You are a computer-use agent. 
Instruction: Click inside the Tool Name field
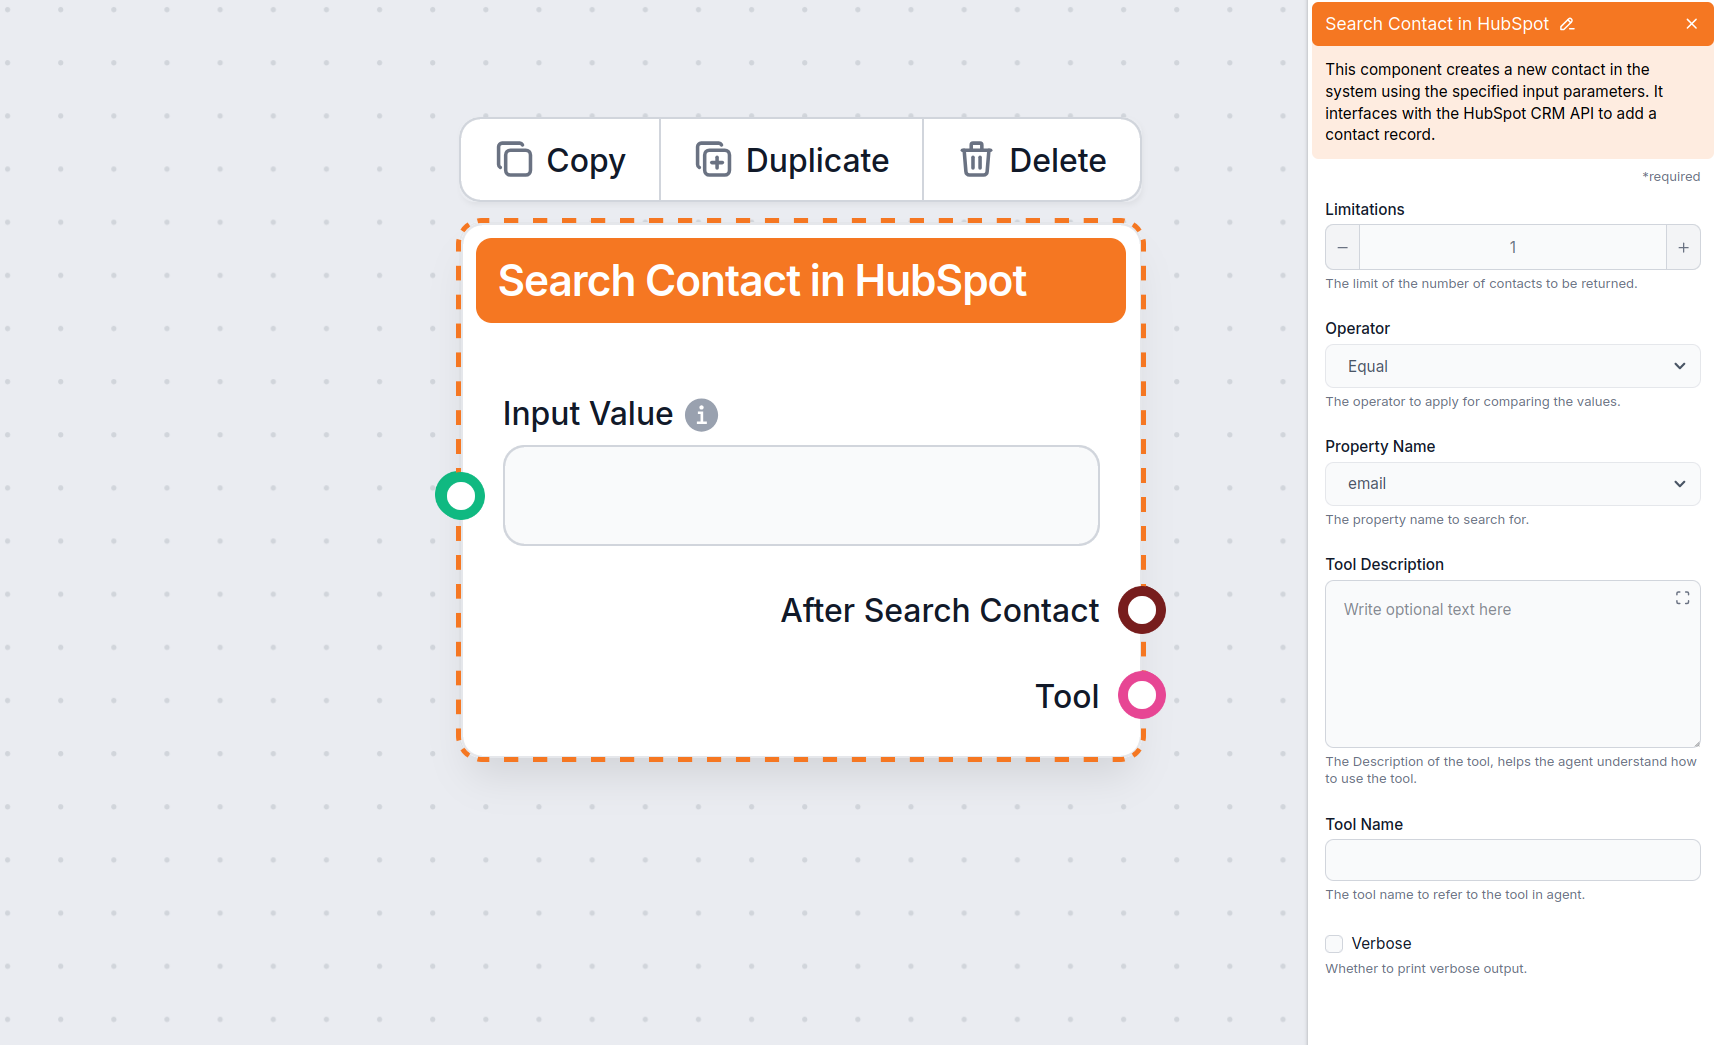click(x=1511, y=860)
